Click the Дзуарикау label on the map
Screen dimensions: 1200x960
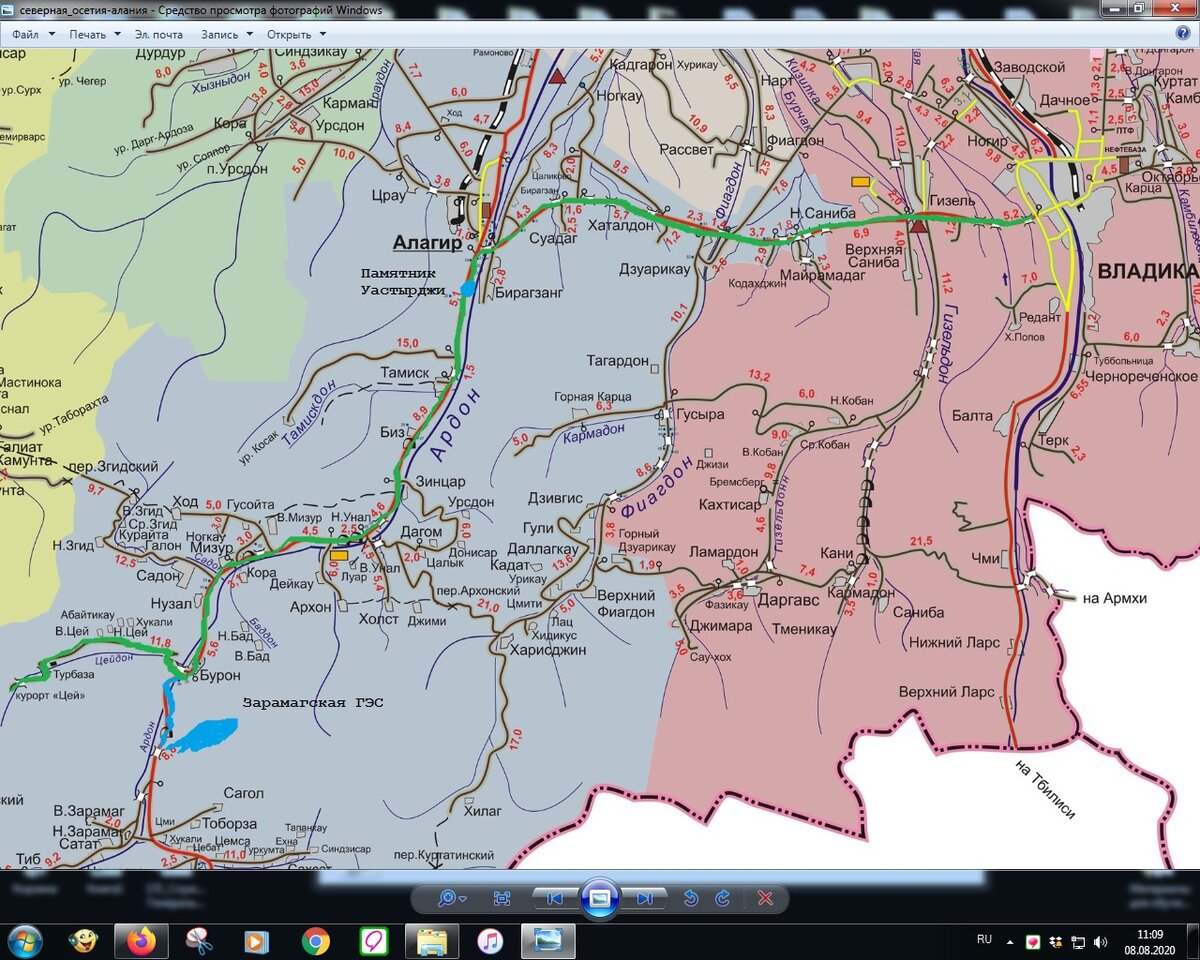(x=654, y=269)
